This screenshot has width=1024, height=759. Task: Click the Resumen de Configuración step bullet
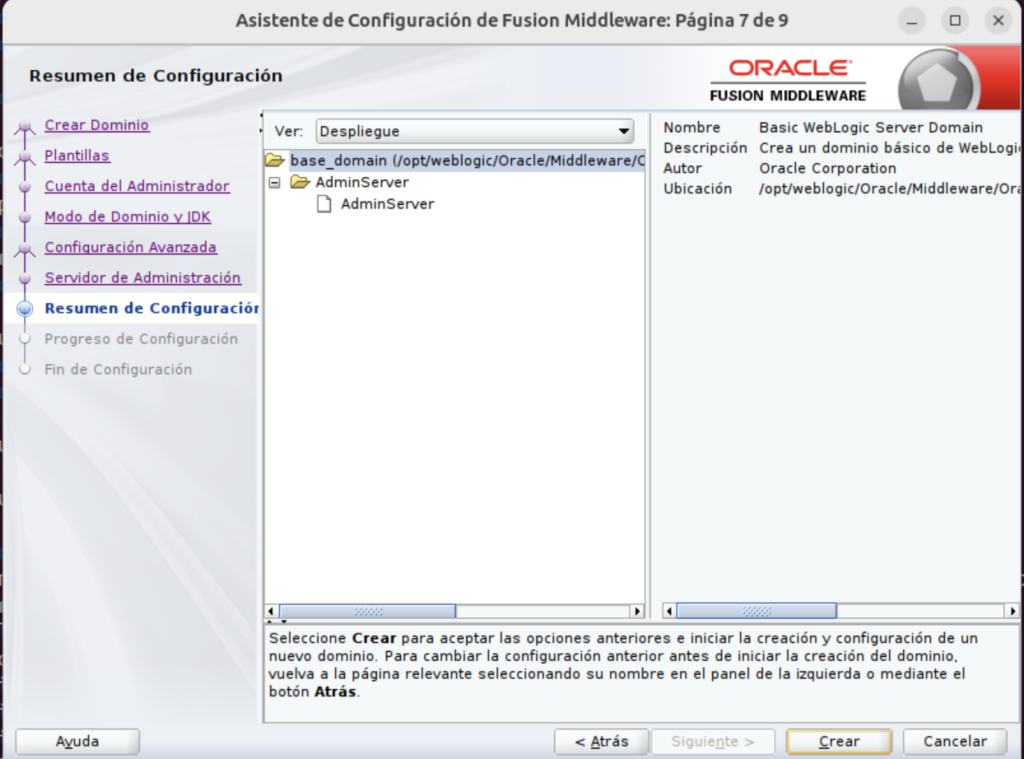pyautogui.click(x=25, y=309)
